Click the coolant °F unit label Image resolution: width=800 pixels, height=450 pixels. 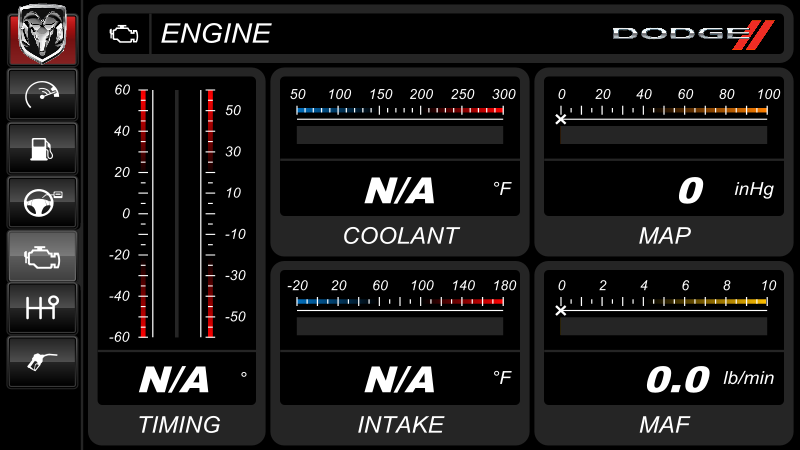pos(503,189)
